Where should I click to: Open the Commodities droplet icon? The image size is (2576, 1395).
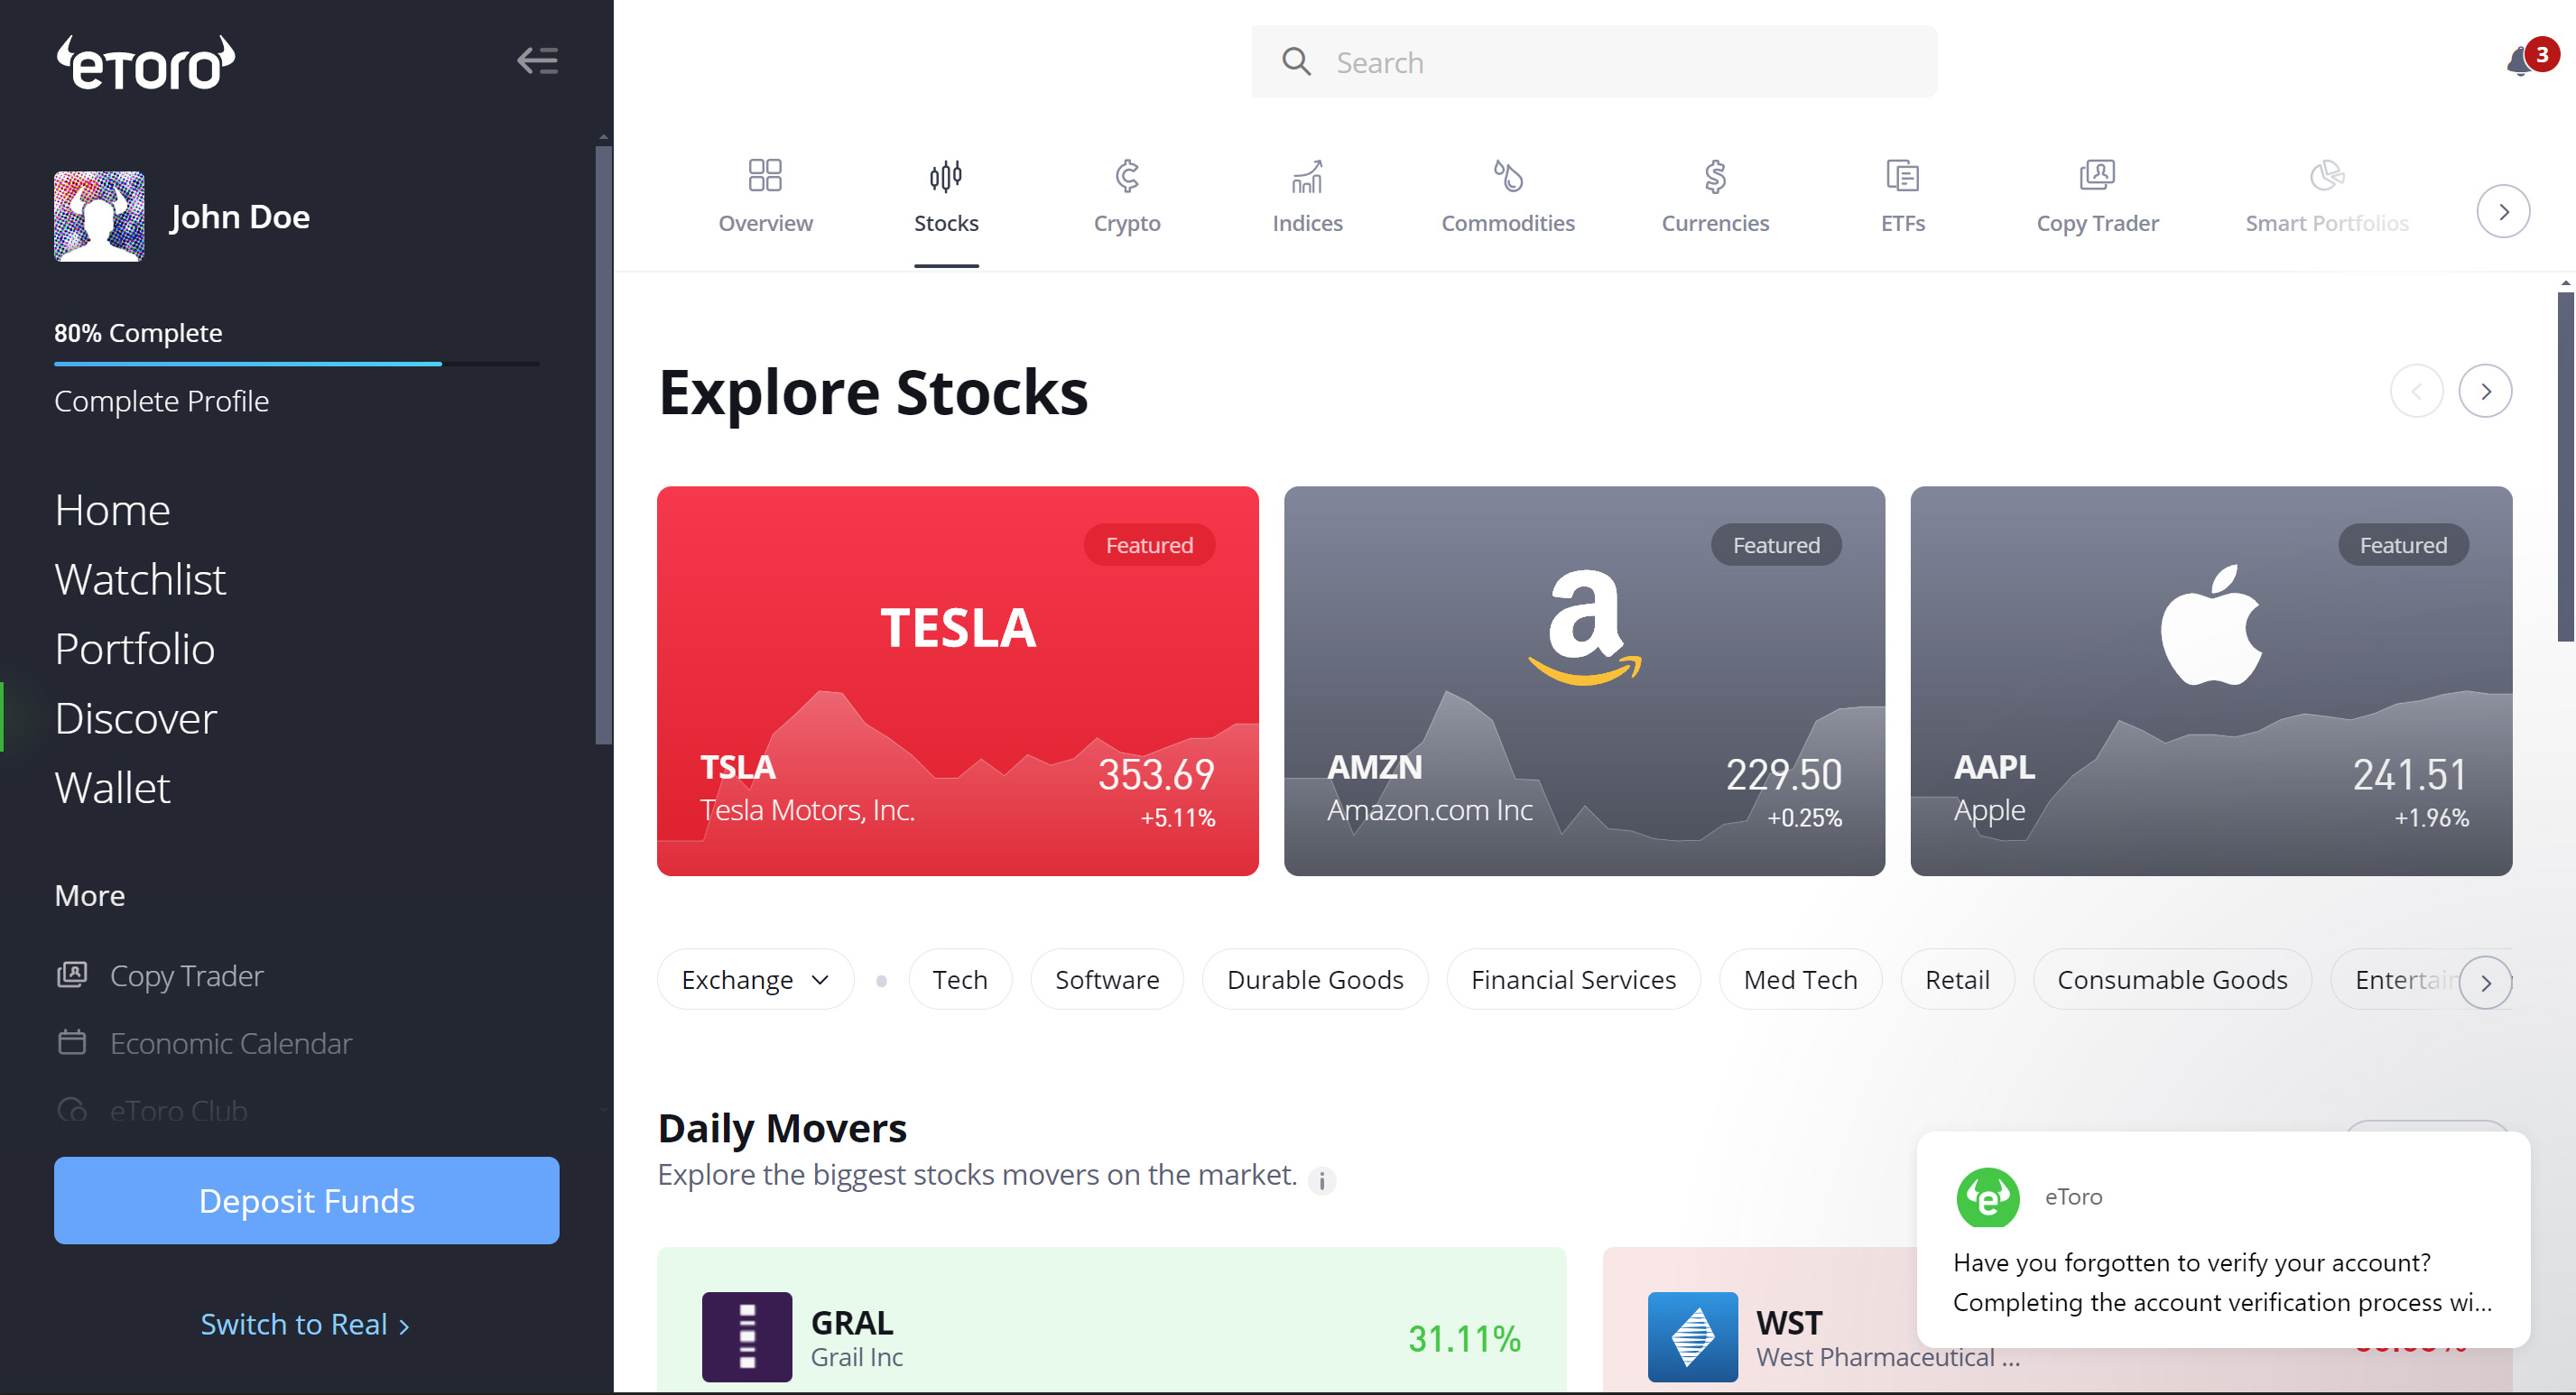click(1507, 177)
